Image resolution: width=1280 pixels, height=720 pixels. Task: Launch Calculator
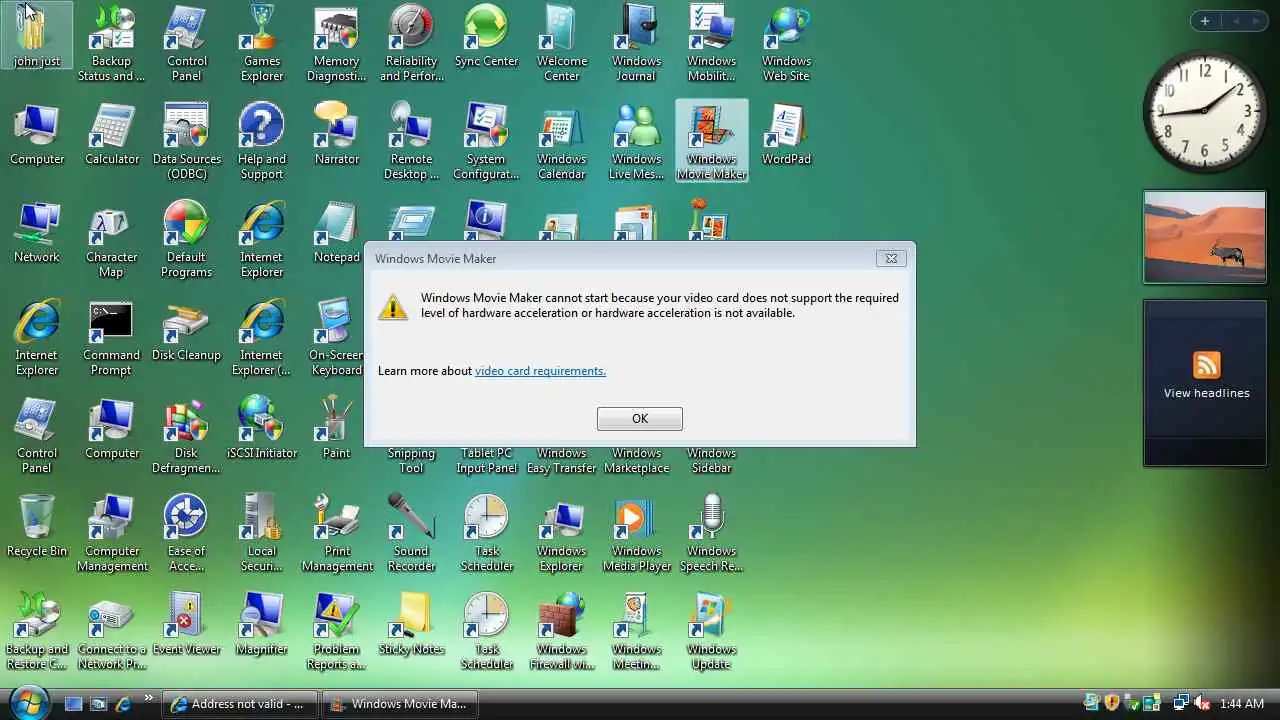[x=112, y=134]
